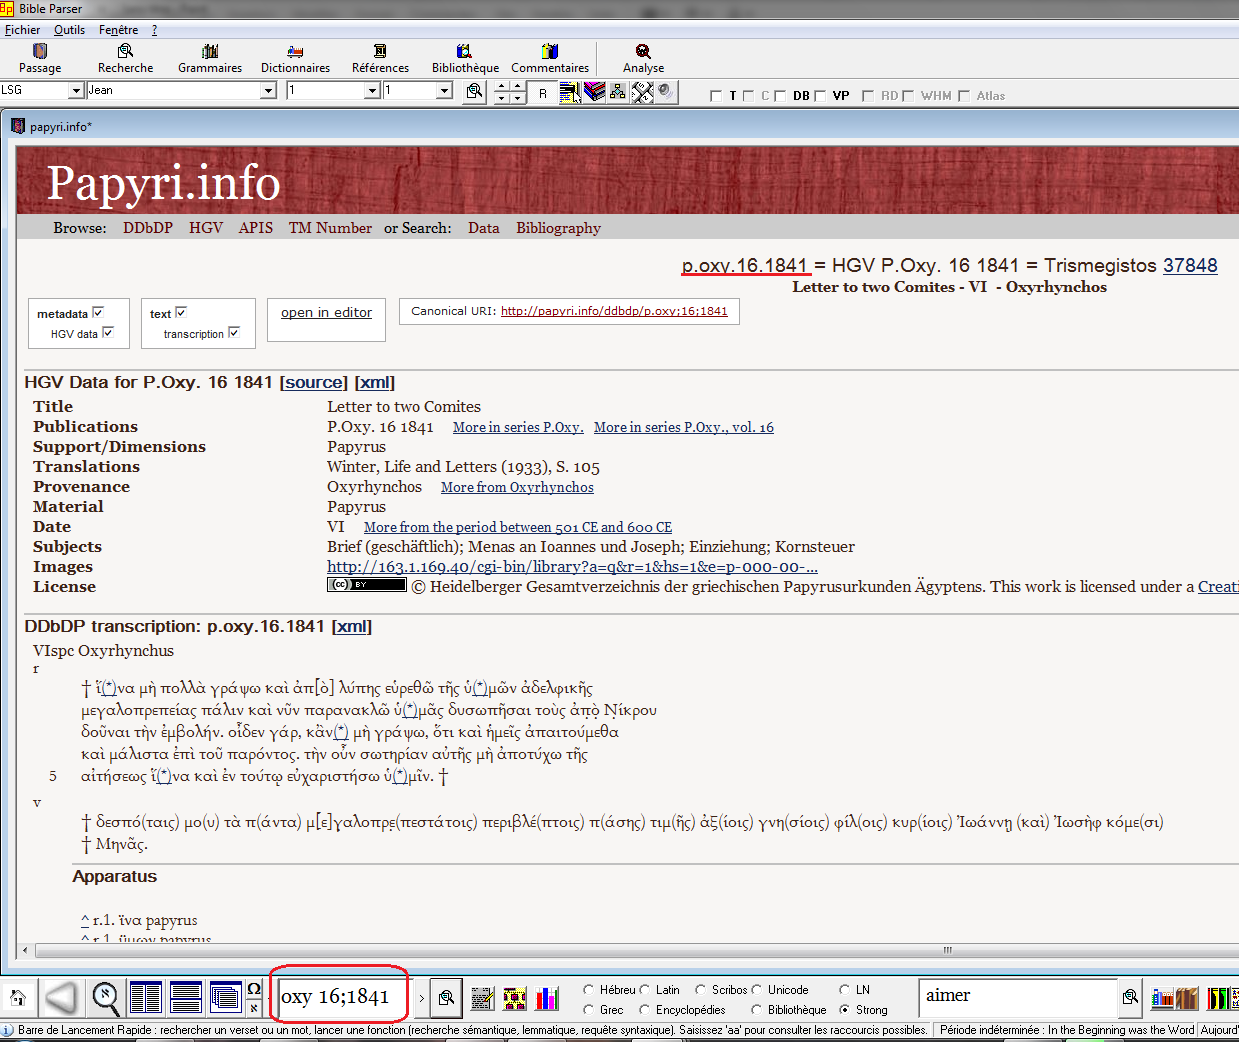Image resolution: width=1239 pixels, height=1042 pixels.
Task: Open the verse number dropdown
Action: (x=445, y=91)
